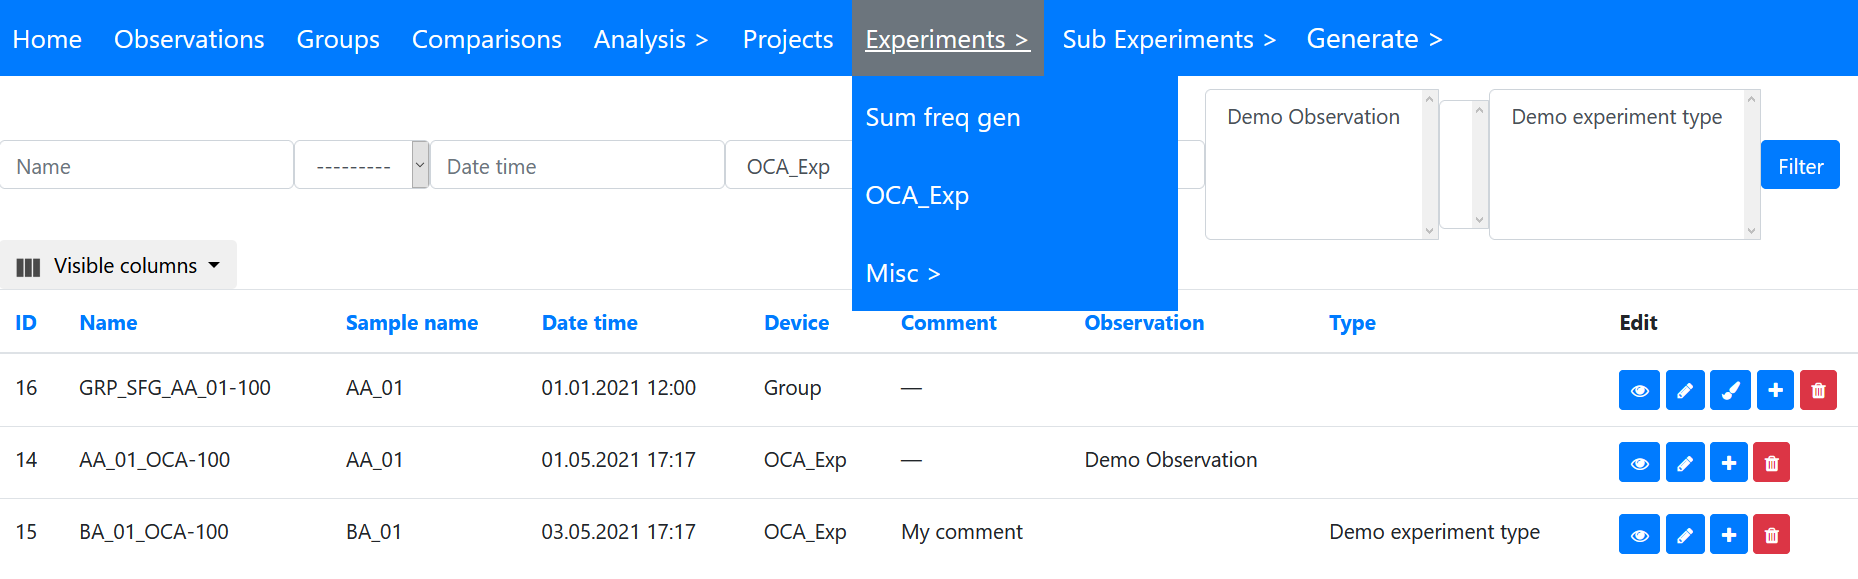Click the pencil edit icon for AA_01_OCA-100
This screenshot has height=579, width=1858.
pos(1685,463)
